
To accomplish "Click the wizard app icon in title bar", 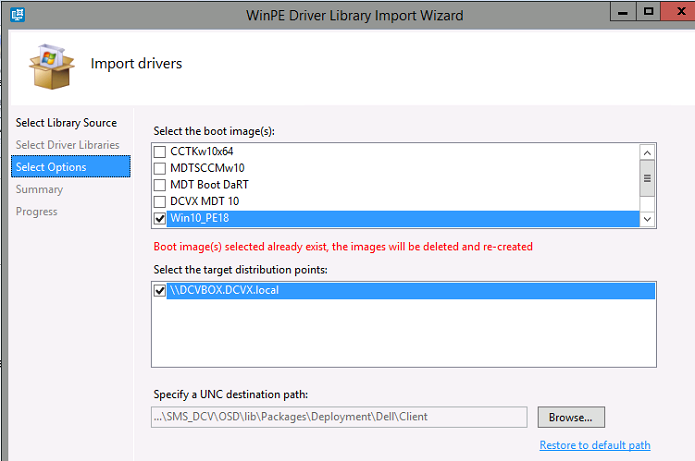I will coord(18,15).
